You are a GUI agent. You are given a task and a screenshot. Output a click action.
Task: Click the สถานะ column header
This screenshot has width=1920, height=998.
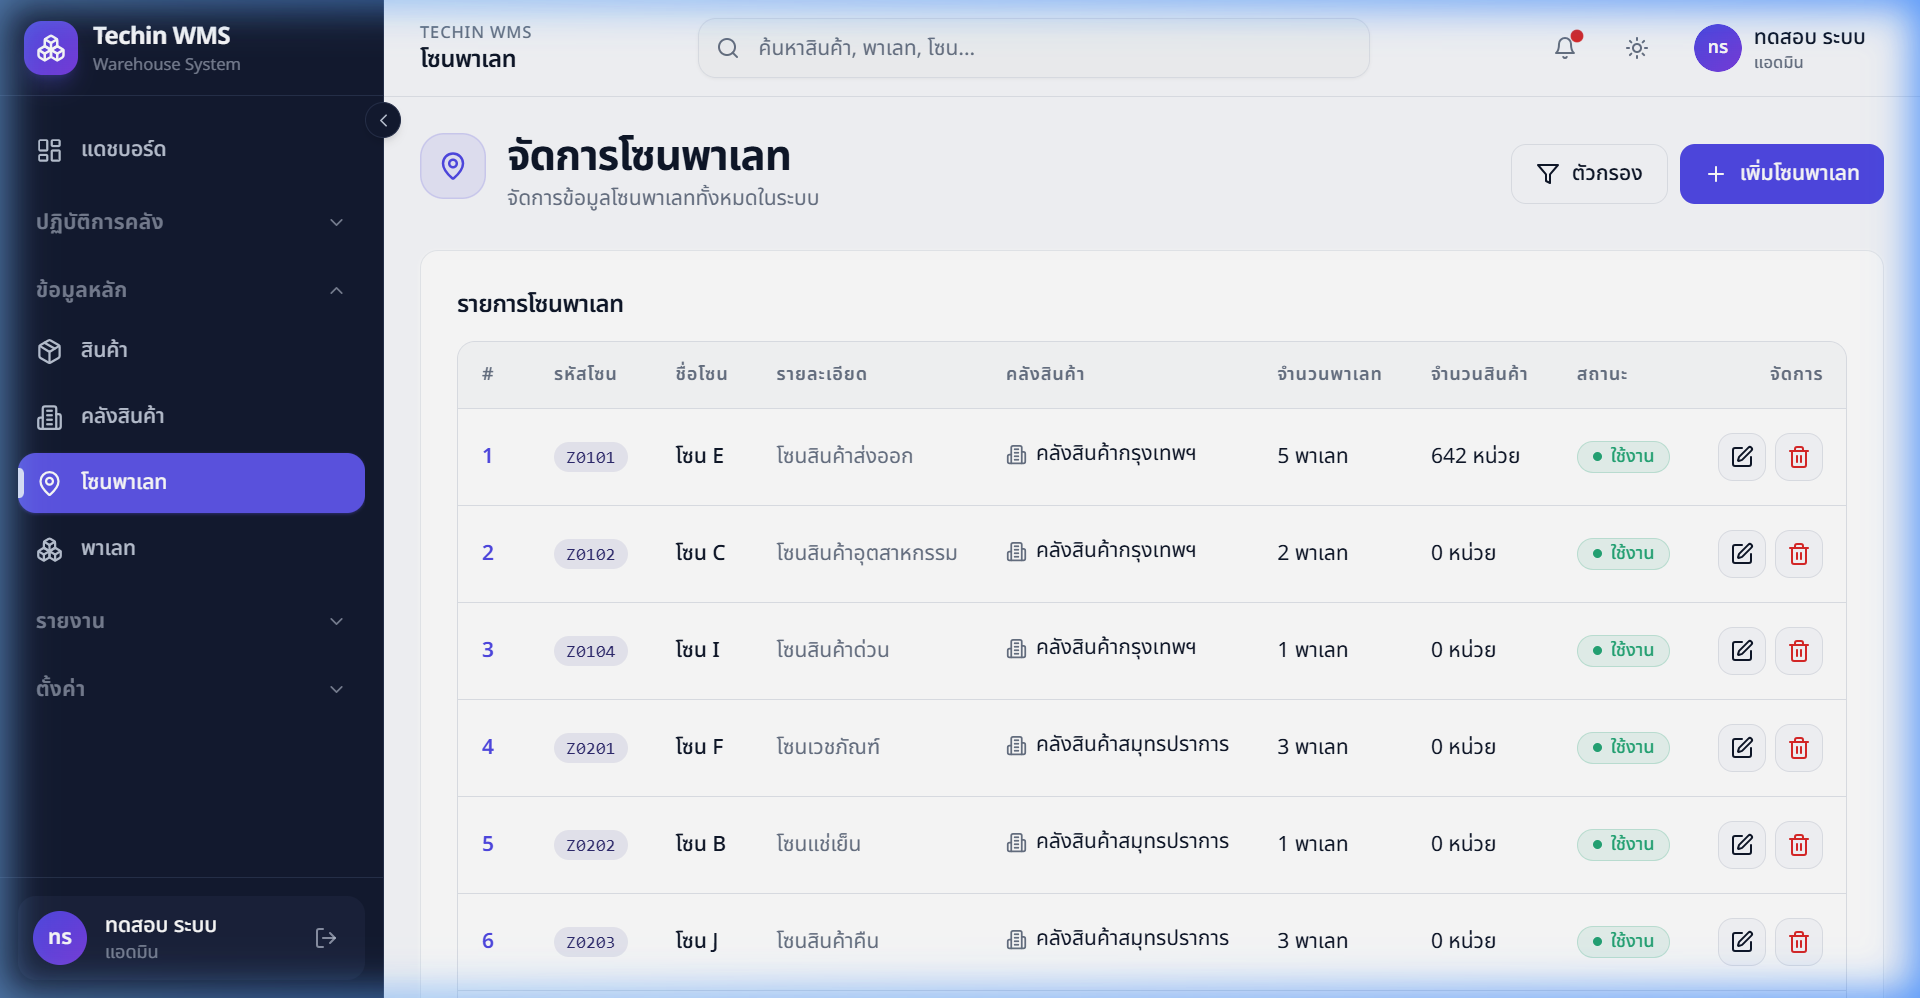pyautogui.click(x=1602, y=374)
